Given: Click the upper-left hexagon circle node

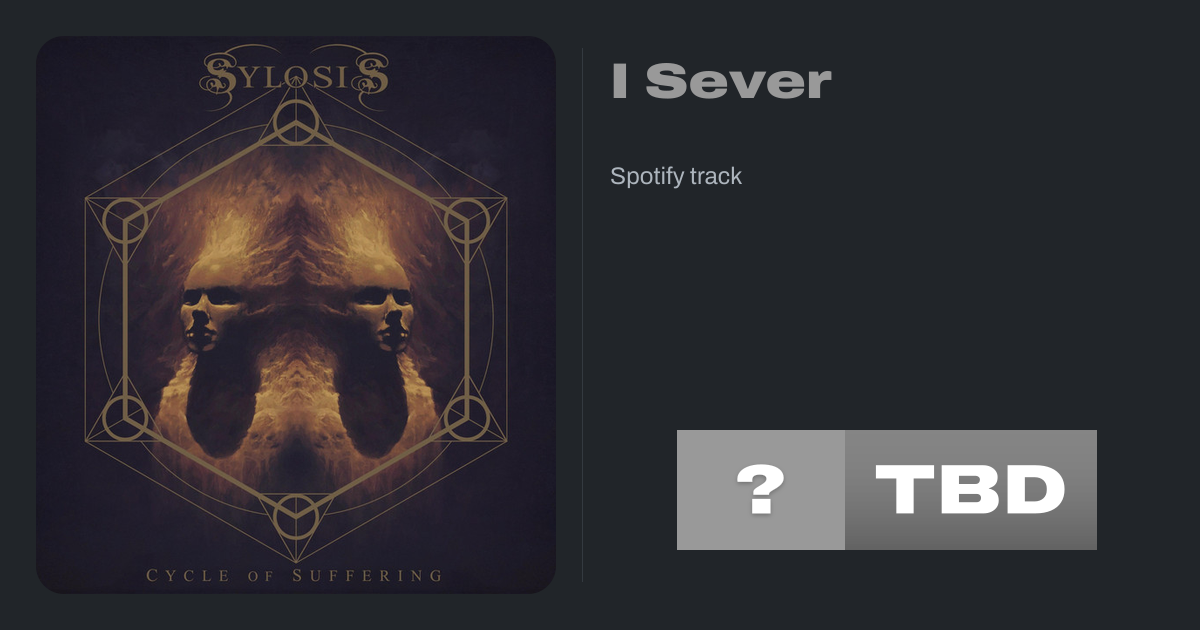Looking at the screenshot, I should click(127, 221).
